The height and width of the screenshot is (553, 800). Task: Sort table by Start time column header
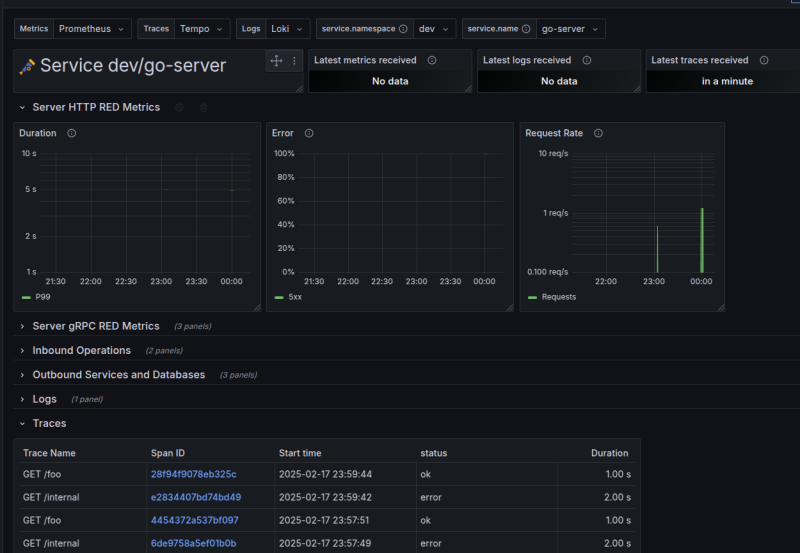[300, 453]
